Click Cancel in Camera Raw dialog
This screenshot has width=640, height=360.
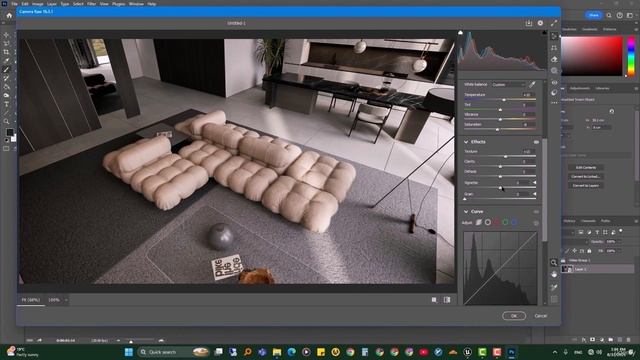click(541, 316)
